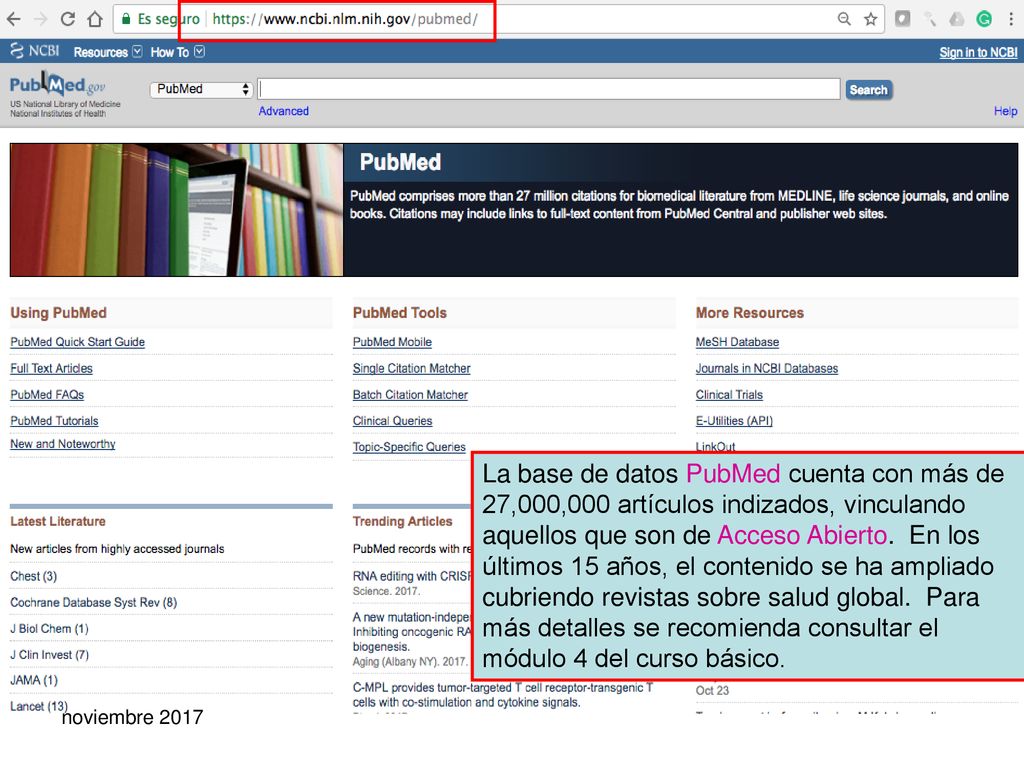Screen dimensions: 1024x768
Task: Click the zoom magnifier icon in address bar
Action: [844, 19]
